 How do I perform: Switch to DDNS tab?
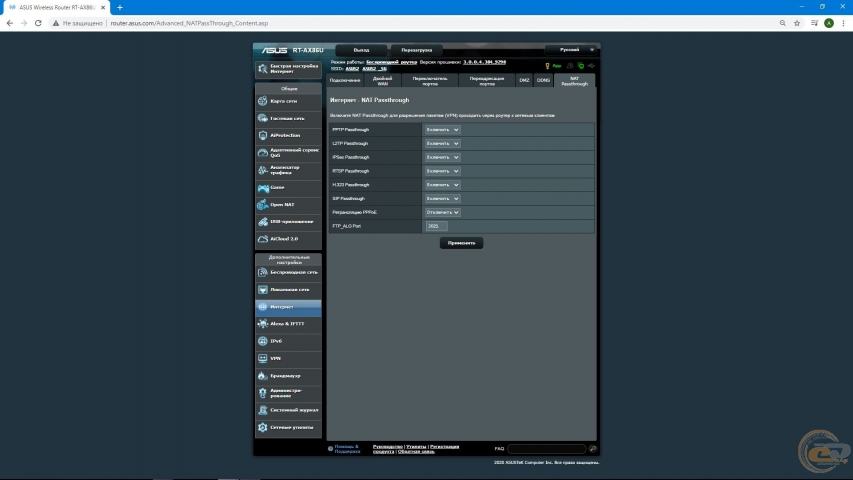click(x=543, y=81)
